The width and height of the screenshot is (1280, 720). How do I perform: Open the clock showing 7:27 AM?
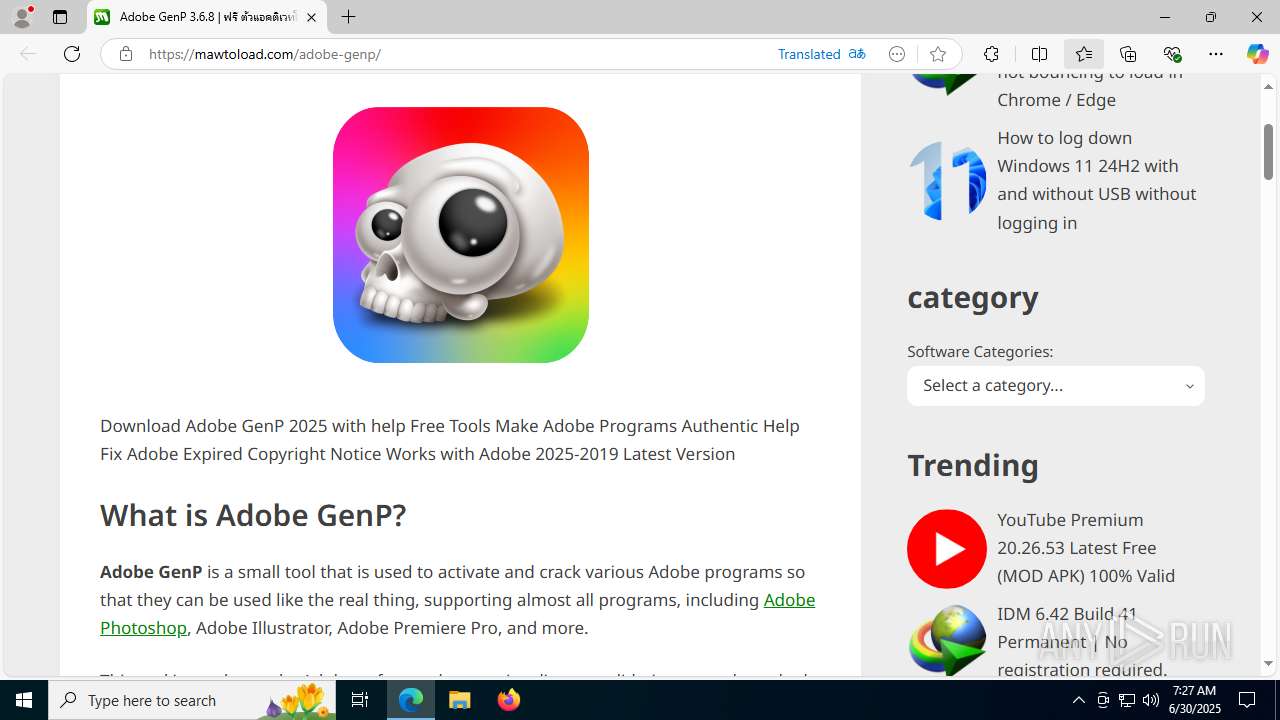click(x=1196, y=700)
